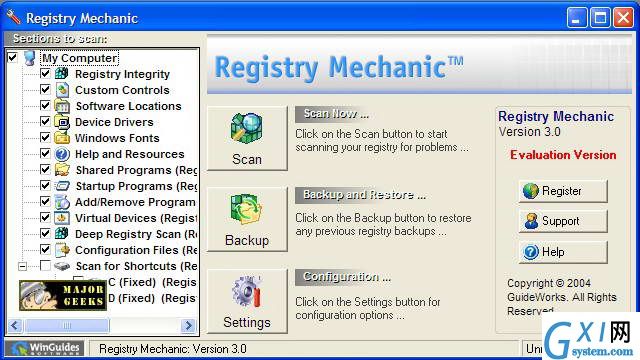
Task: Click the Custom Controls icon
Action: [62, 90]
